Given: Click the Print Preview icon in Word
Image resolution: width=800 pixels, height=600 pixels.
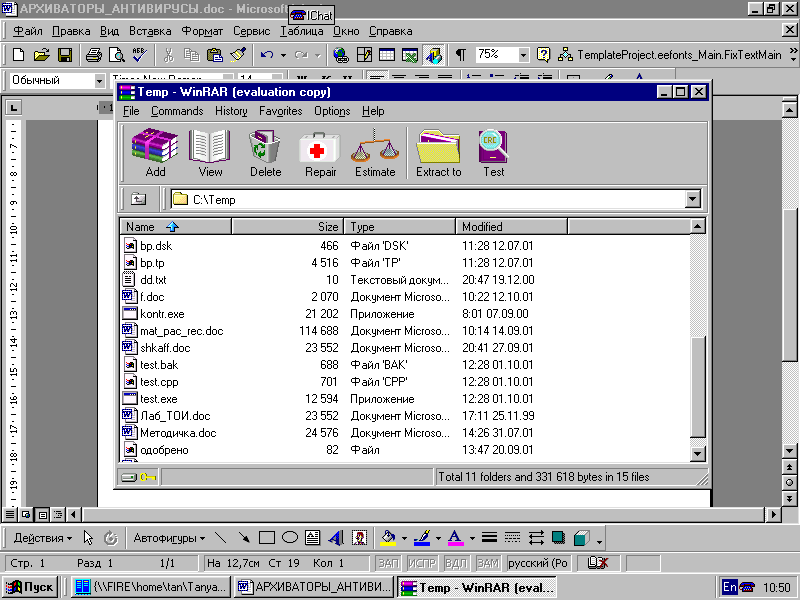Looking at the screenshot, I should 117,55.
